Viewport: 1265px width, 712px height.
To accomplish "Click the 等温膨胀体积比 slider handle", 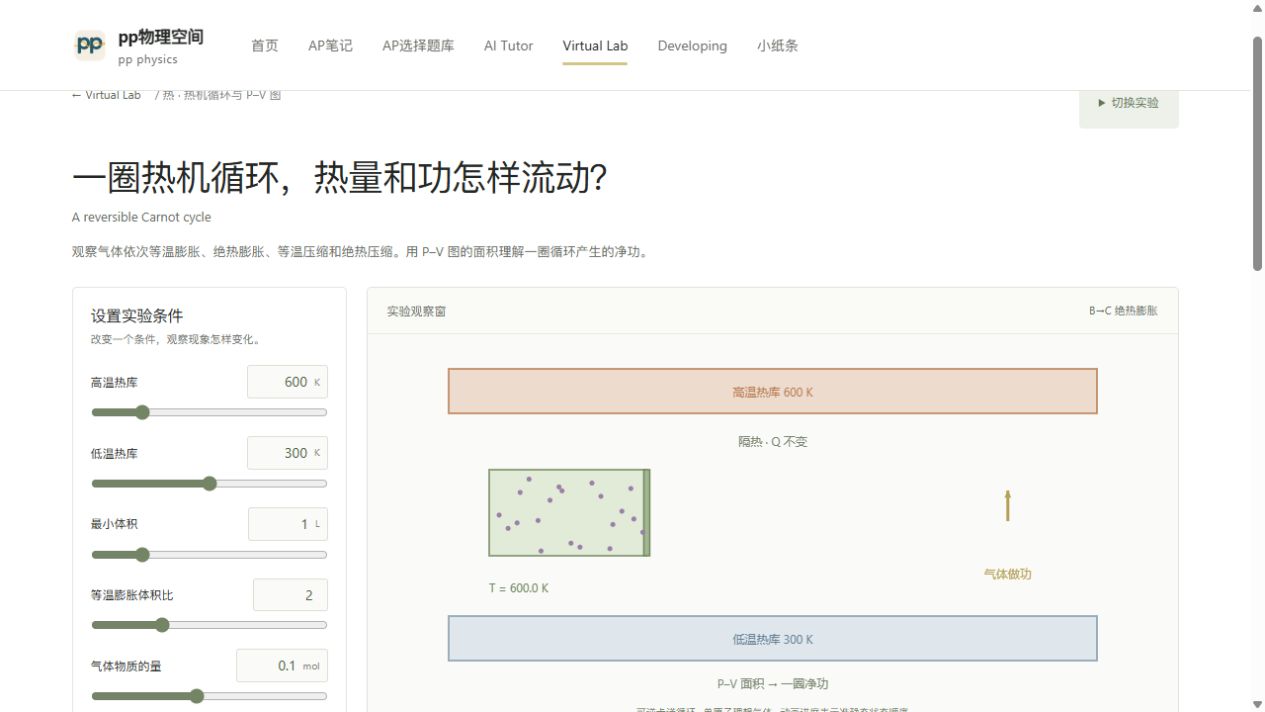I will coord(162,625).
